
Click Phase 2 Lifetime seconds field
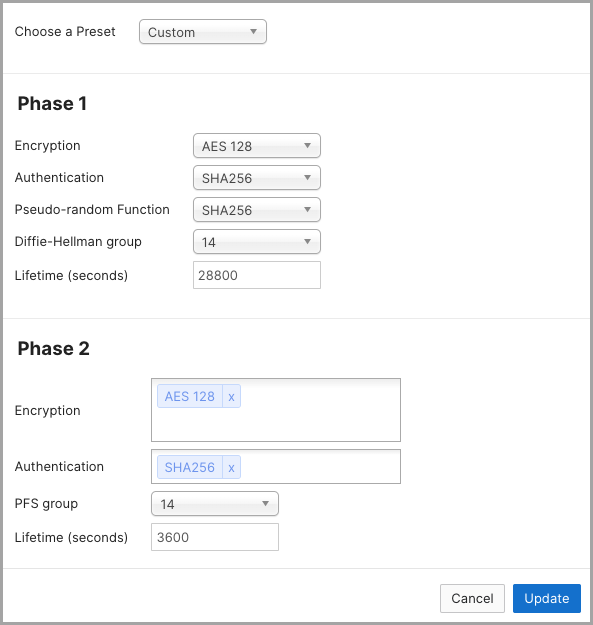[215, 537]
